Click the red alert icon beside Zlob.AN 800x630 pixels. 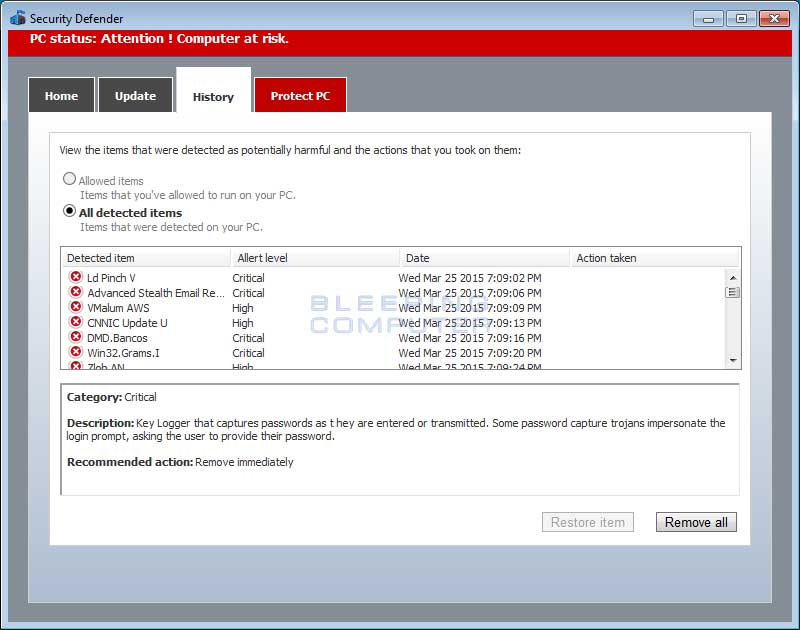pos(77,367)
